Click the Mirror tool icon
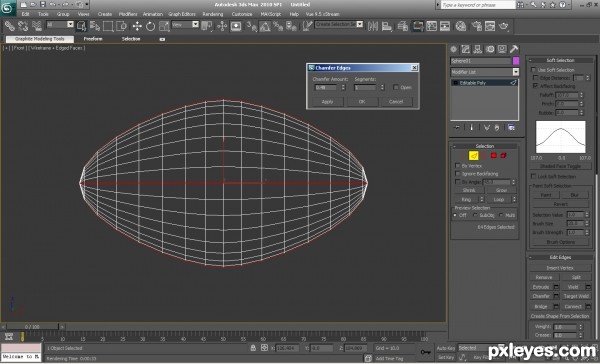The width and height of the screenshot is (600, 364). point(373,26)
